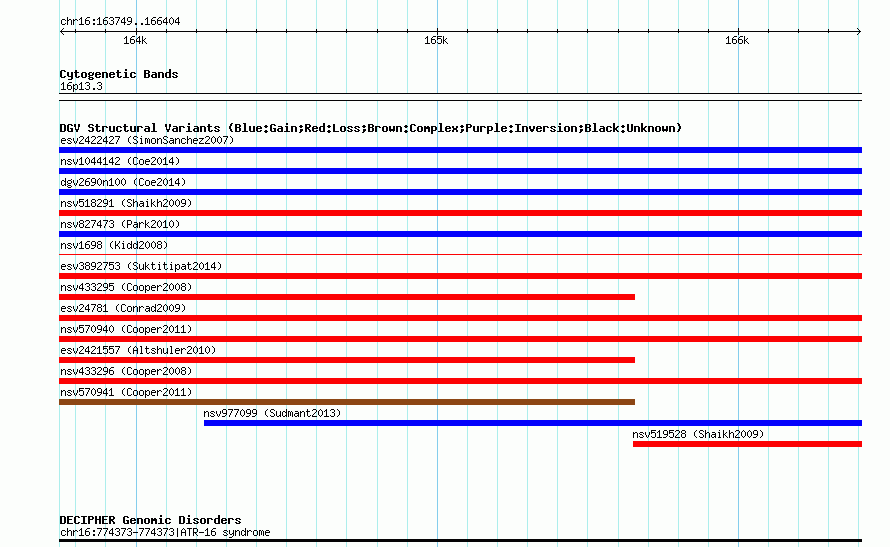Image resolution: width=890 pixels, height=547 pixels.
Task: Click the chr16:163749..166404 coordinate label
Action: [x=120, y=21]
